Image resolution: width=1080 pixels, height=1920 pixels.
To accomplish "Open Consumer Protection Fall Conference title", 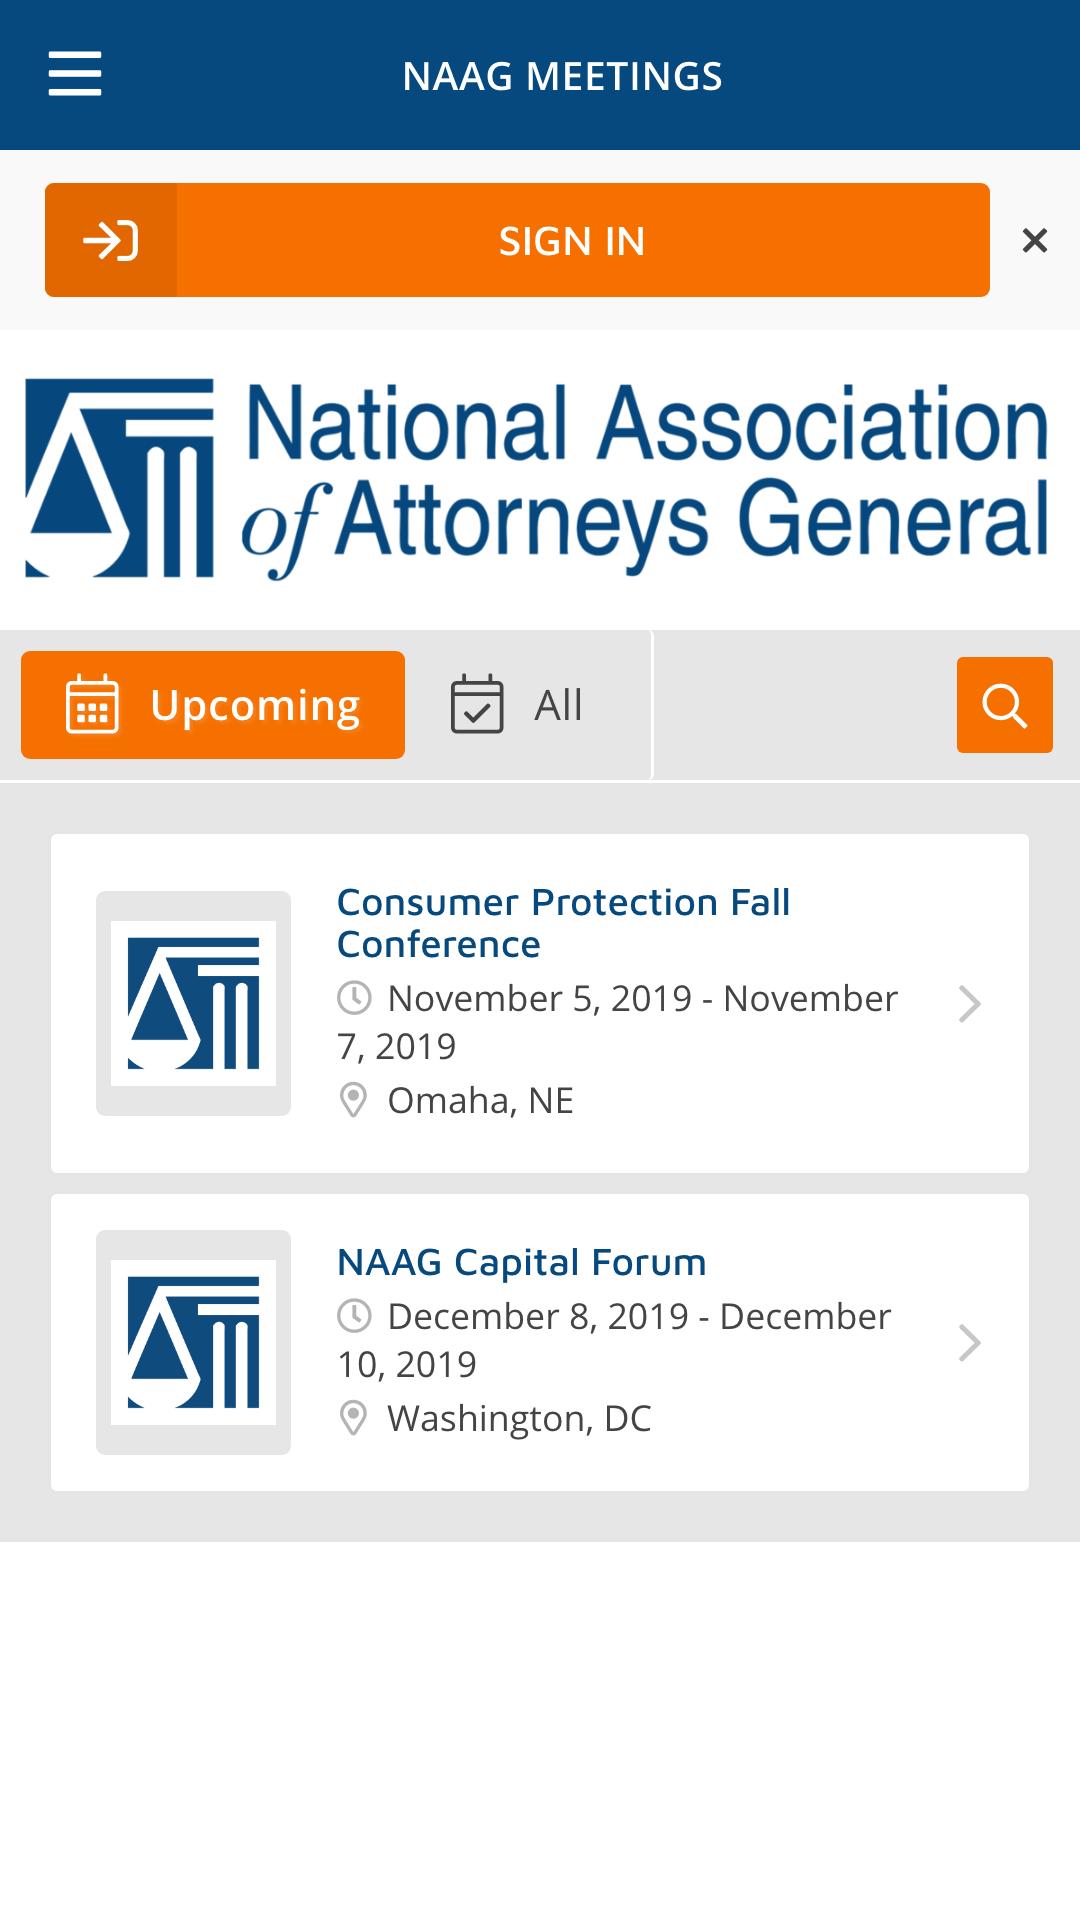I will tap(564, 923).
